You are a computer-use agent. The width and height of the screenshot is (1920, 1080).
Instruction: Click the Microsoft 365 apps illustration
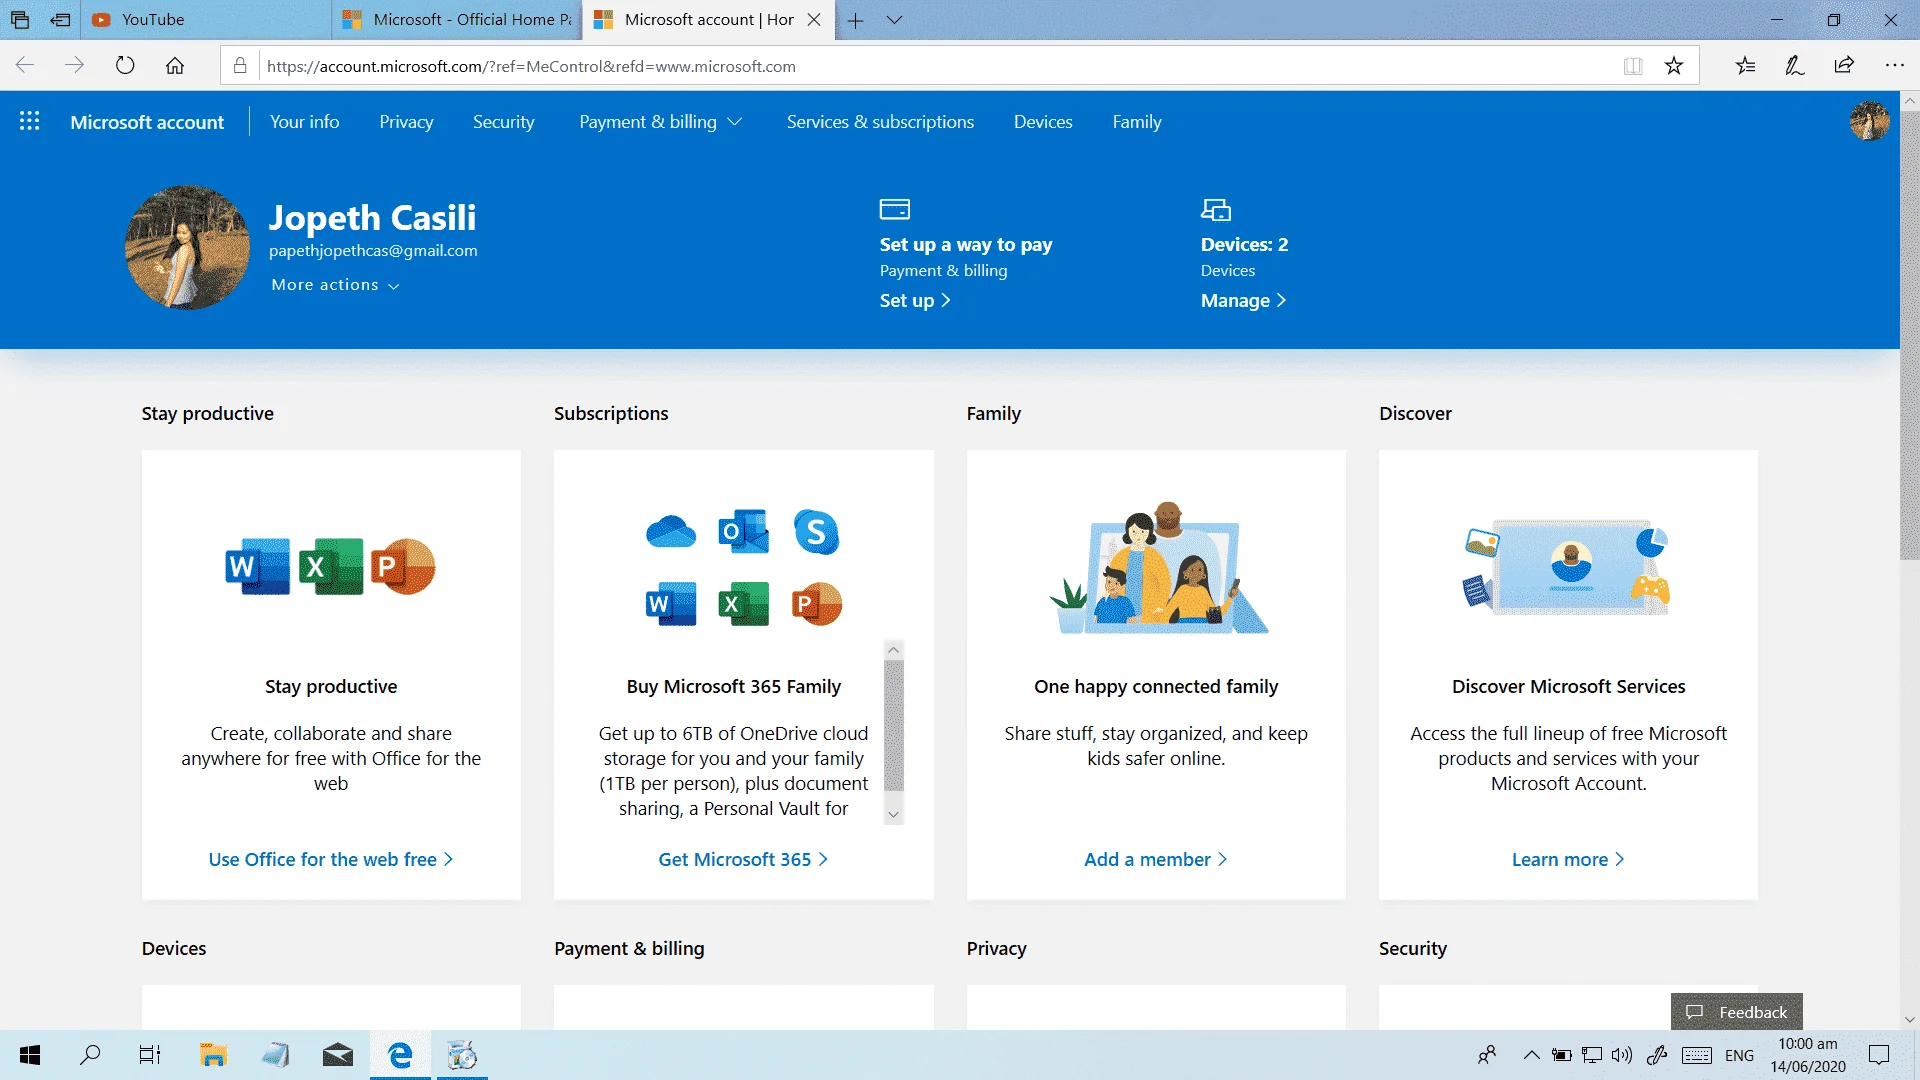click(x=744, y=567)
